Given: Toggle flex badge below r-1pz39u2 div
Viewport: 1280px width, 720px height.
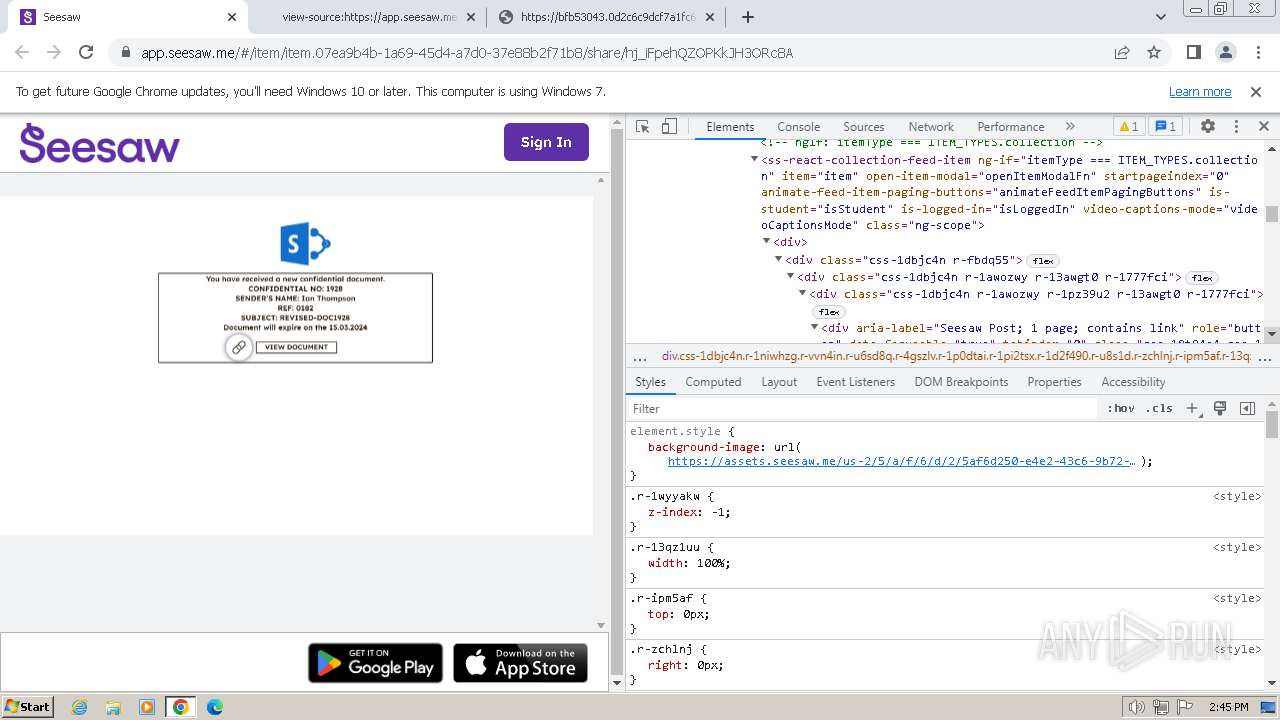Looking at the screenshot, I should [x=829, y=312].
